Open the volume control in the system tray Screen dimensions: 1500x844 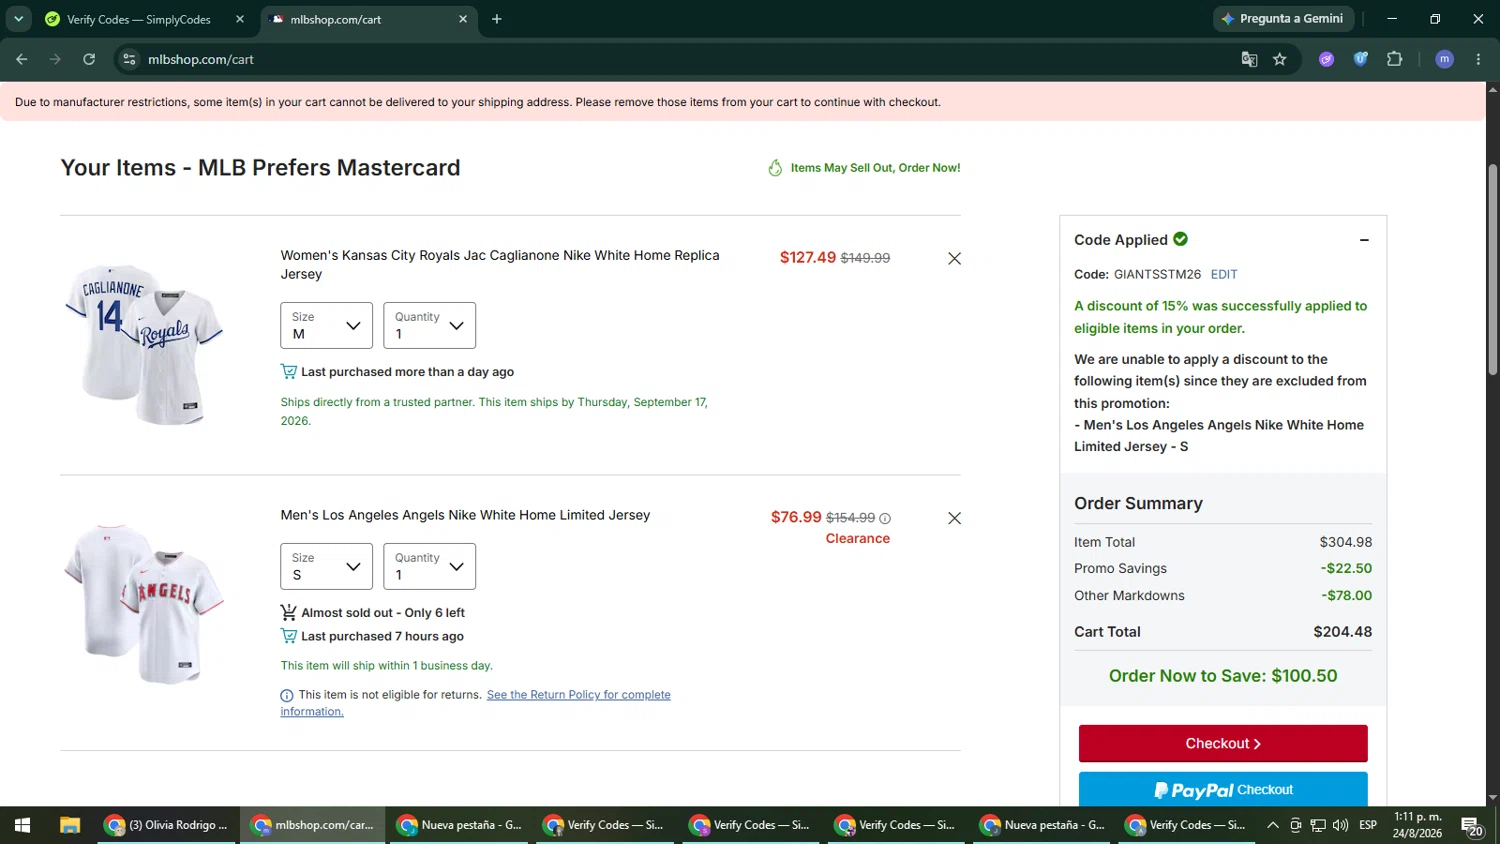(1340, 825)
